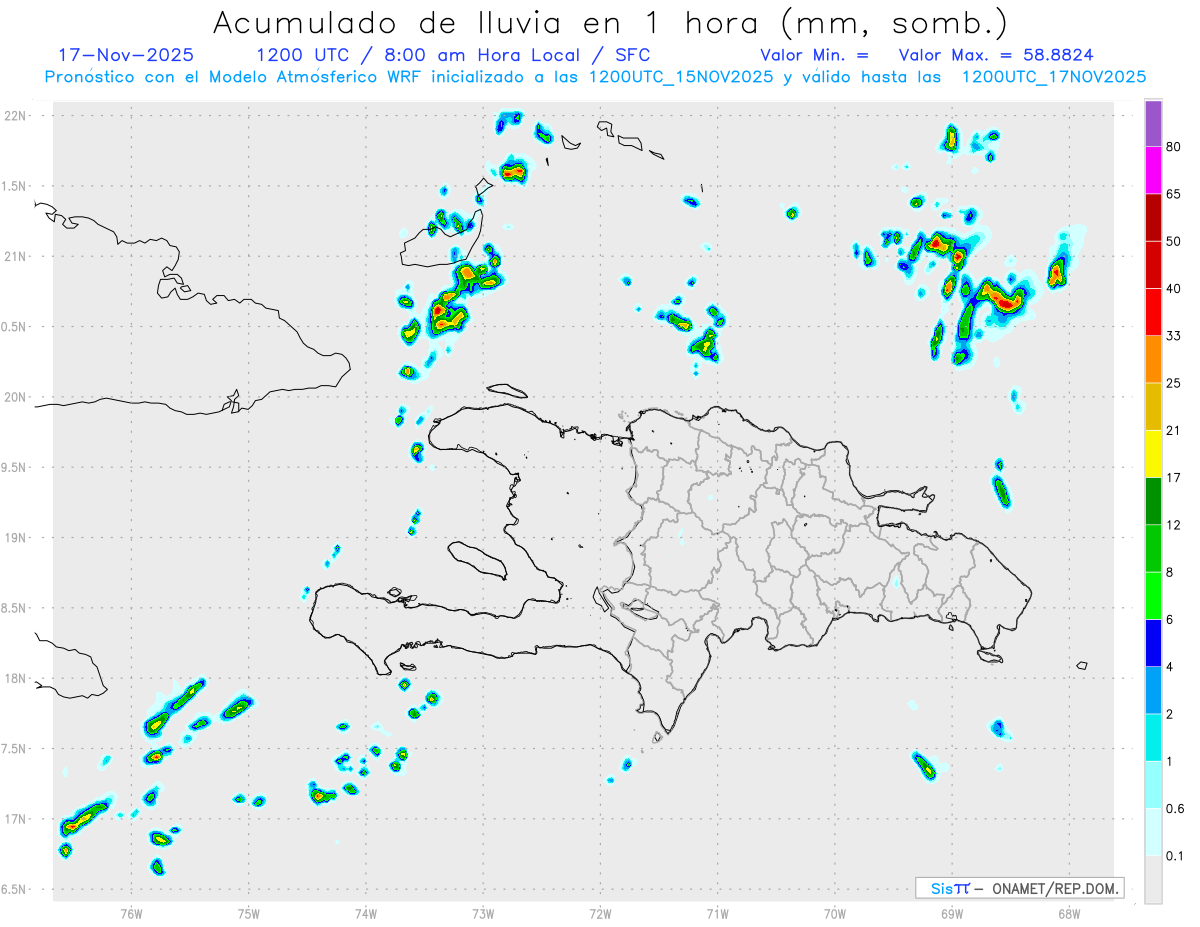1200x927 pixels.
Task: Pick the dark green legend band between 12 and 17
Action: pyautogui.click(x=1153, y=501)
